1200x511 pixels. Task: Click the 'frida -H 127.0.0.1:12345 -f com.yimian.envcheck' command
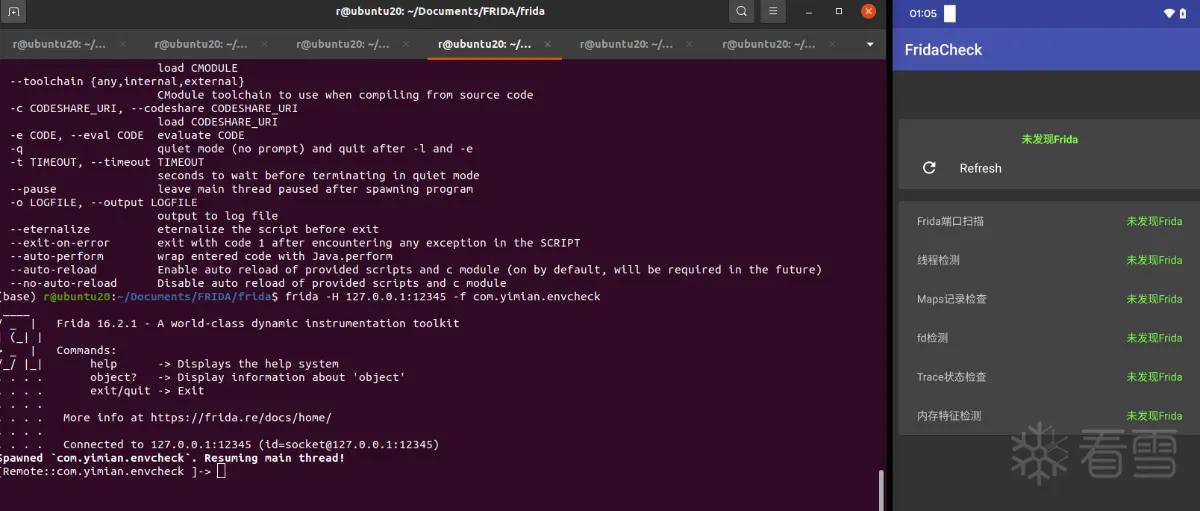click(x=443, y=297)
